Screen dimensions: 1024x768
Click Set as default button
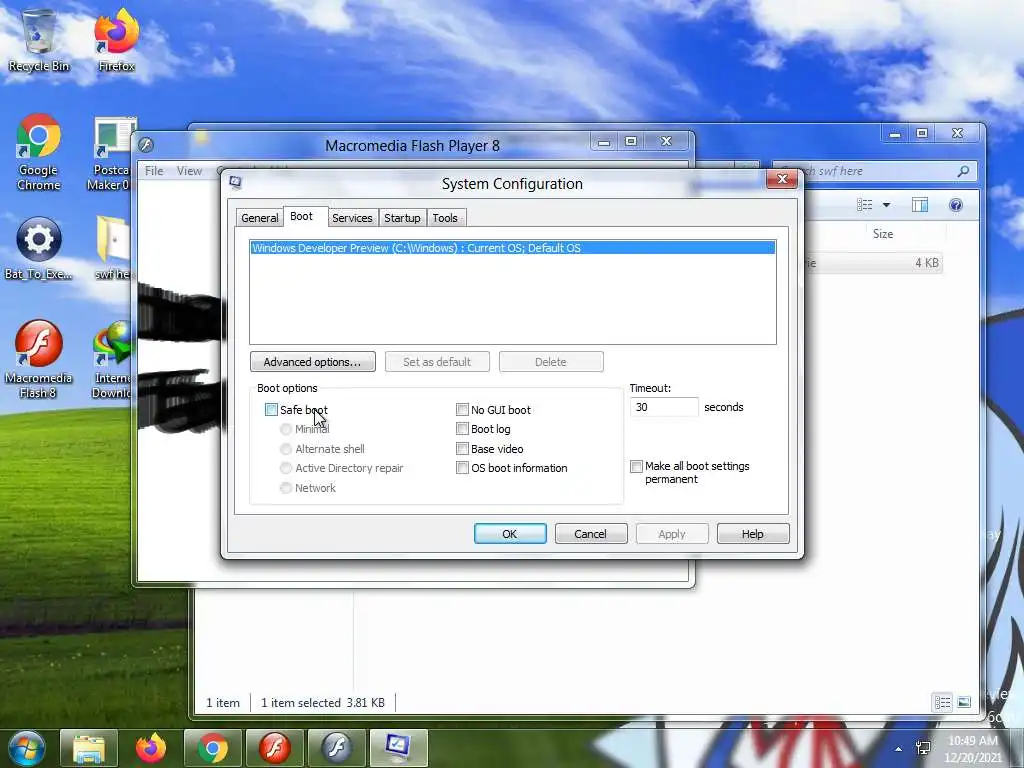click(x=437, y=362)
